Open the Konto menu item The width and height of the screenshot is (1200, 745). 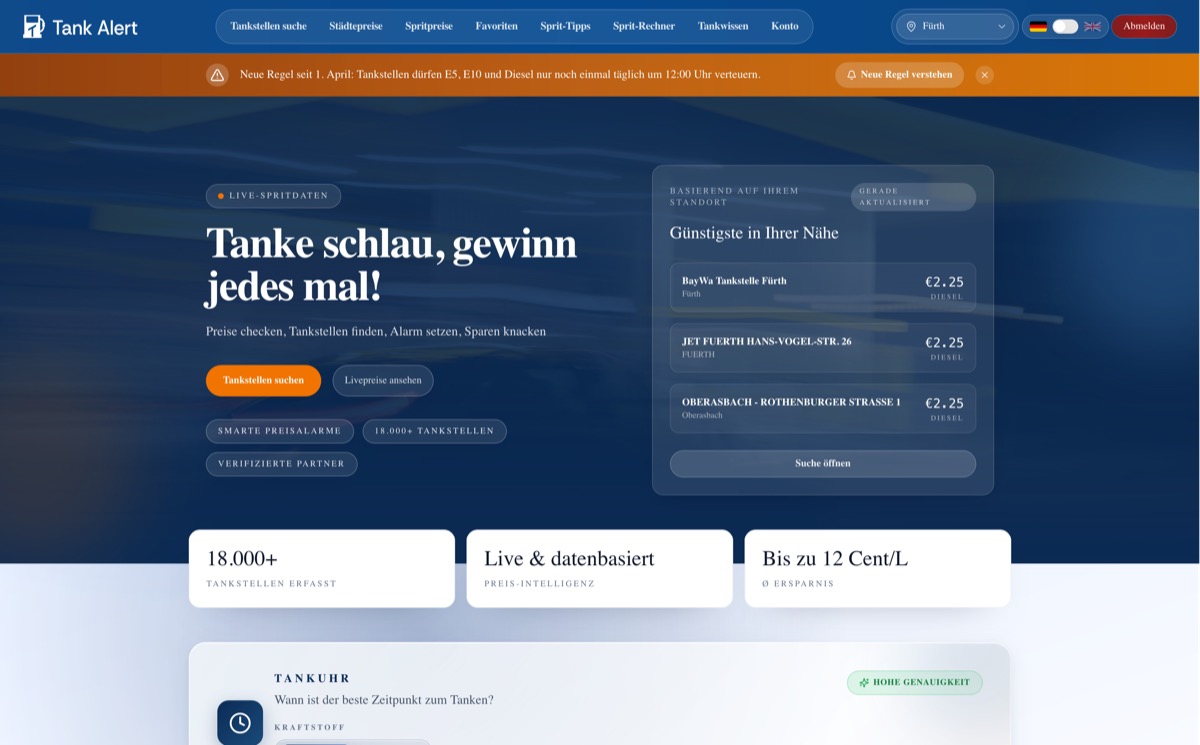point(785,26)
